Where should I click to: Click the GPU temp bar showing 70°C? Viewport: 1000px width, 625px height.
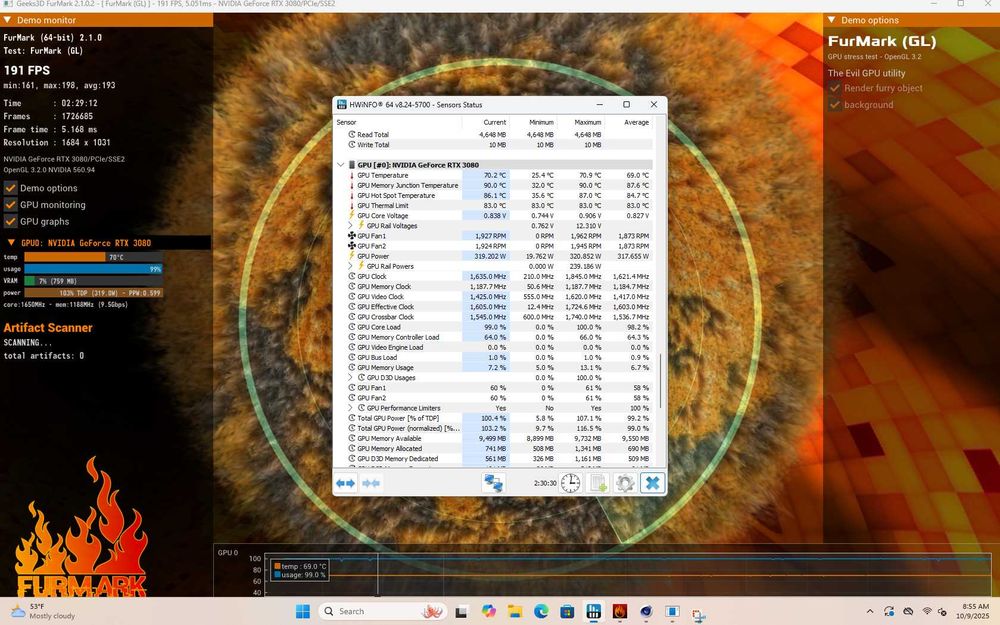(93, 257)
